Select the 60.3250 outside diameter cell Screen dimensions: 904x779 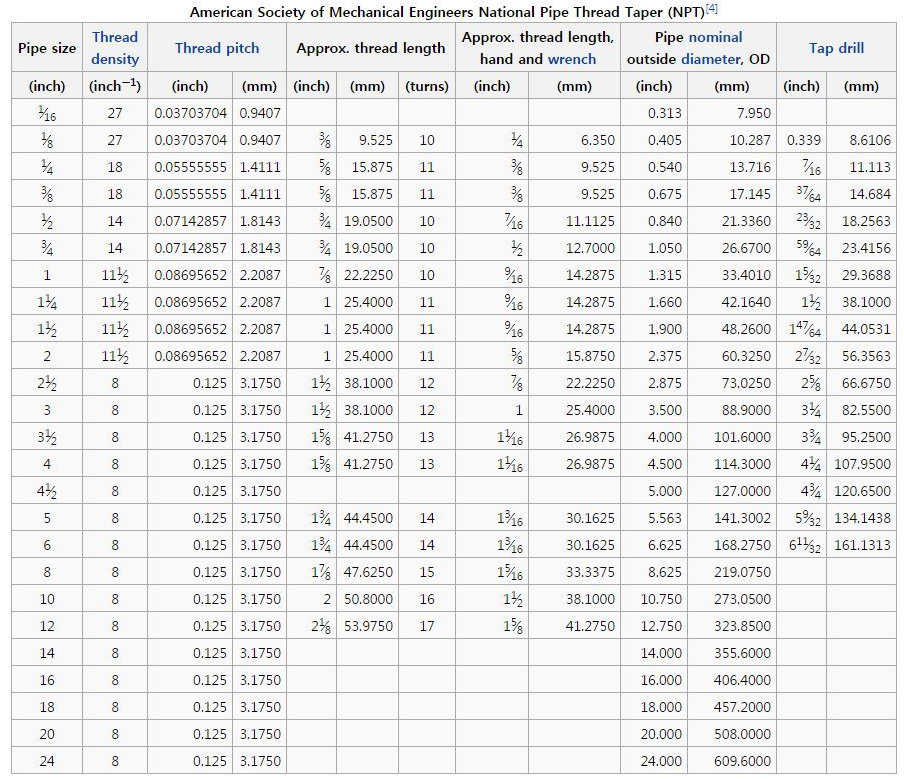(x=732, y=356)
